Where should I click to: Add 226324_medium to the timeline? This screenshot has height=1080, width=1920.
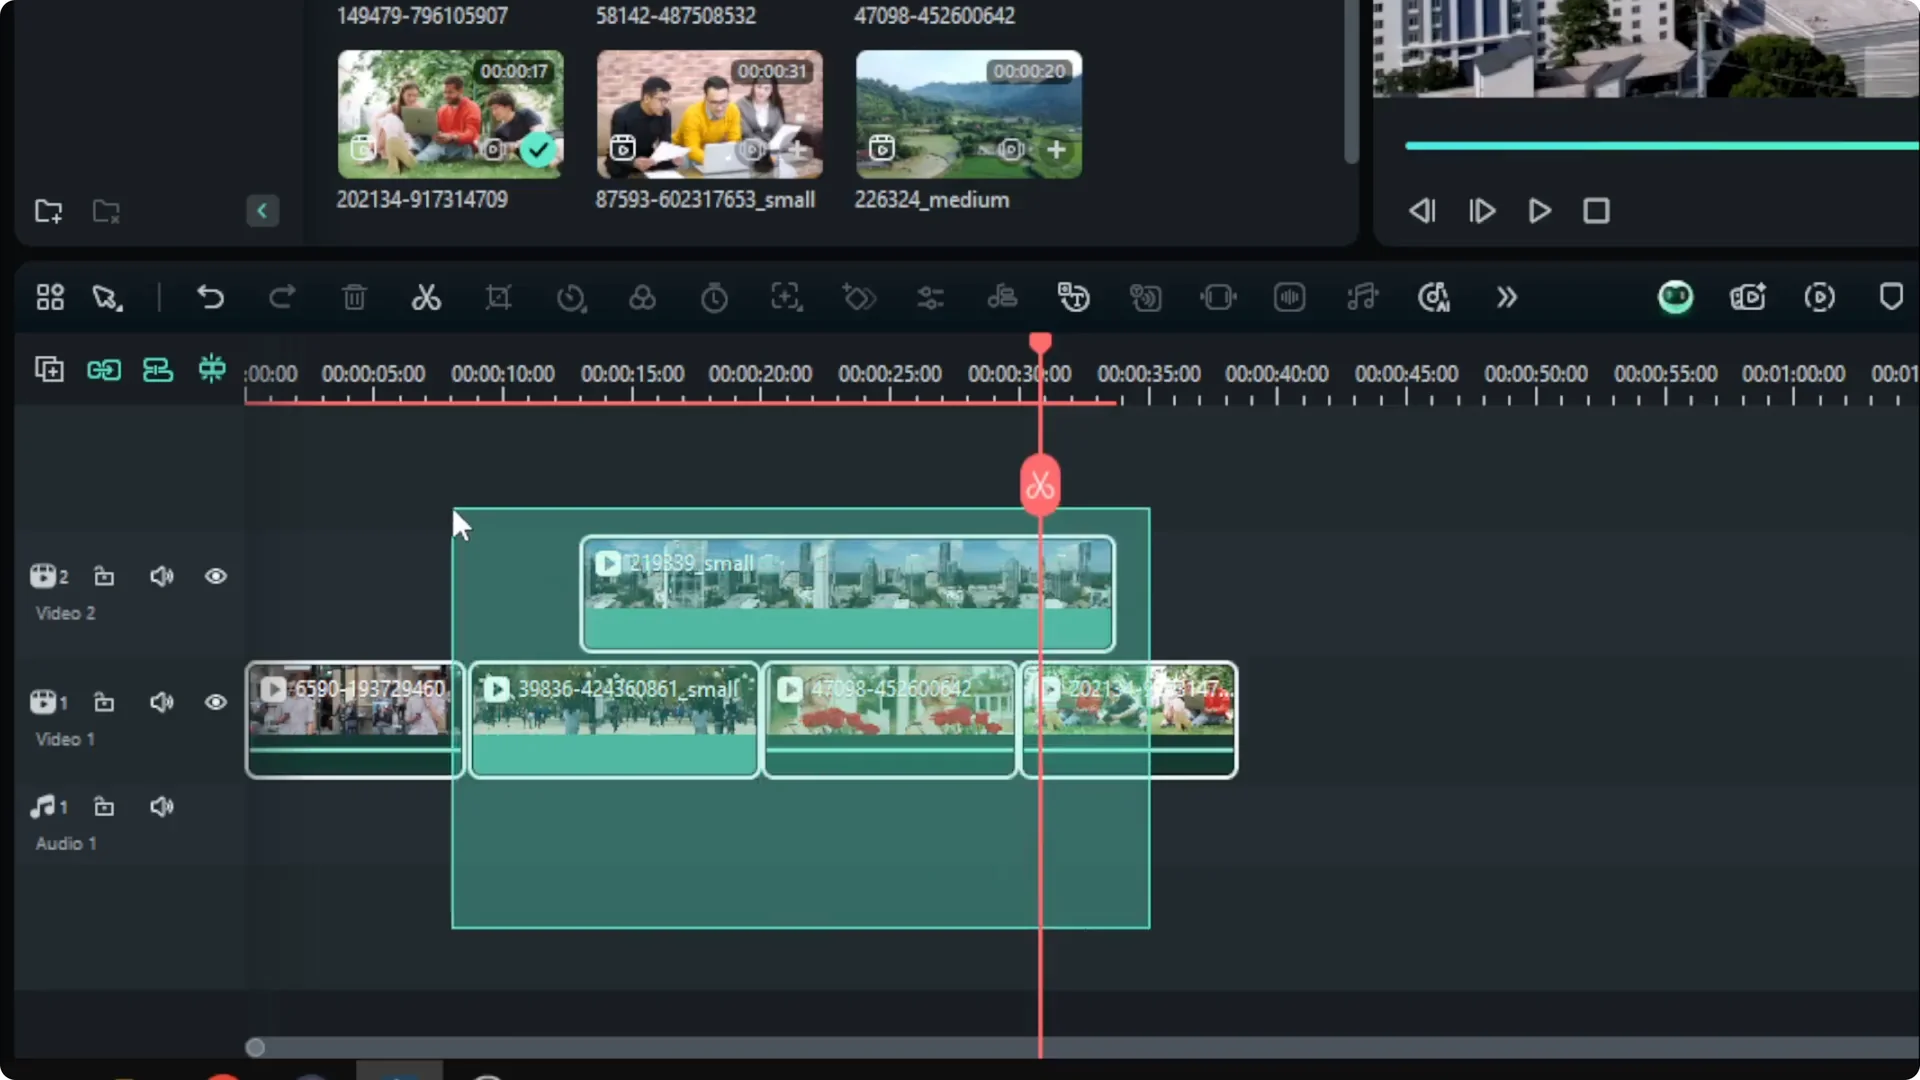point(1057,150)
